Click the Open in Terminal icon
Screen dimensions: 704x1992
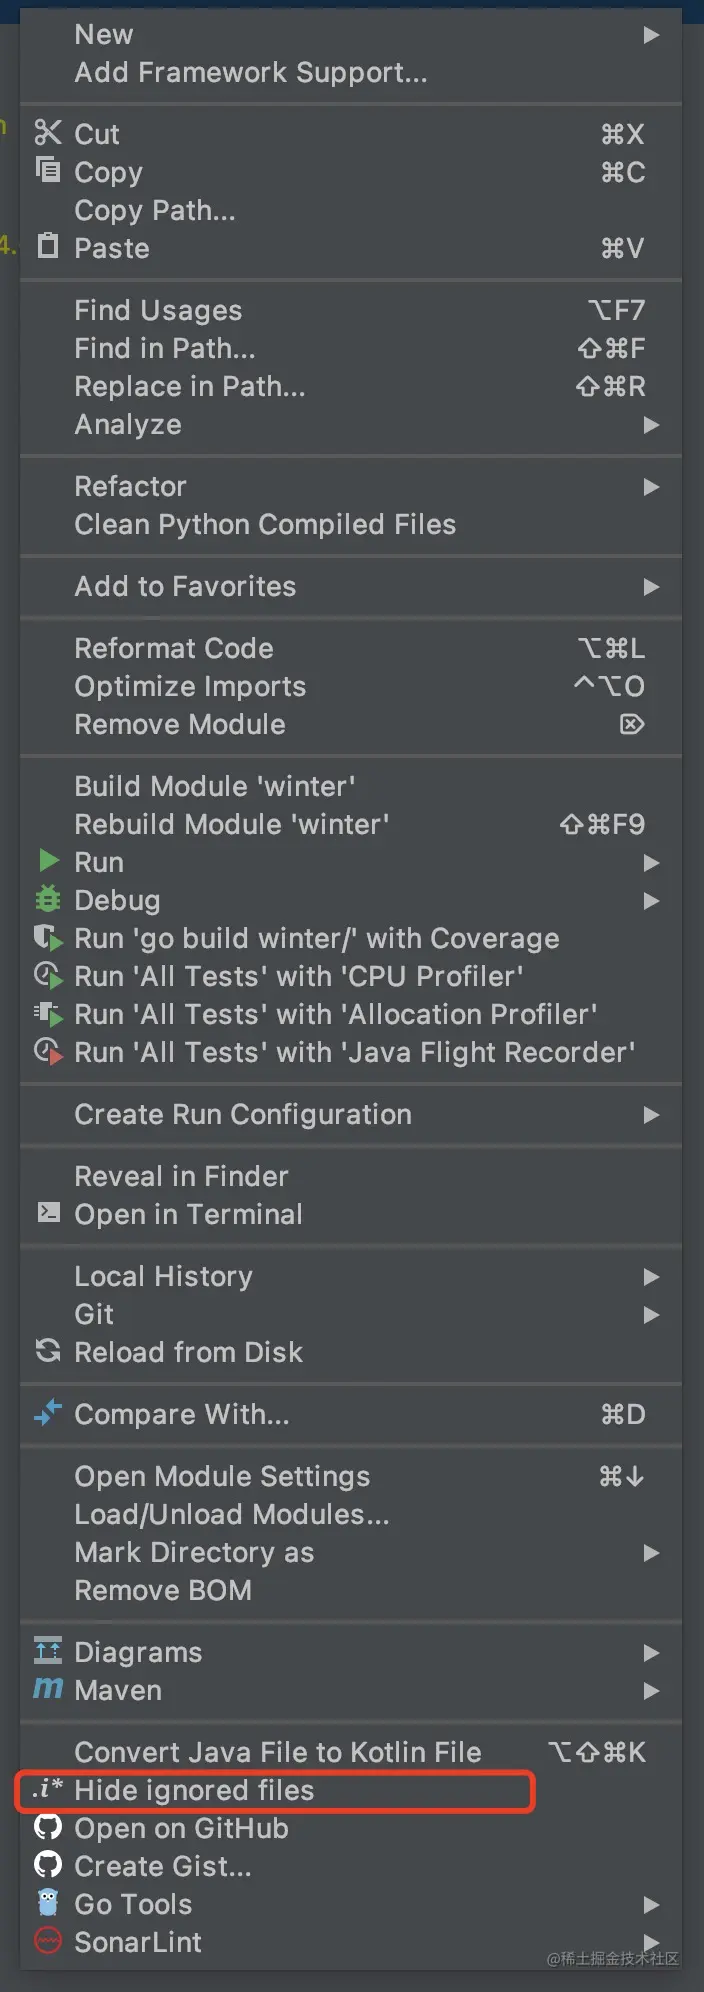(47, 1213)
